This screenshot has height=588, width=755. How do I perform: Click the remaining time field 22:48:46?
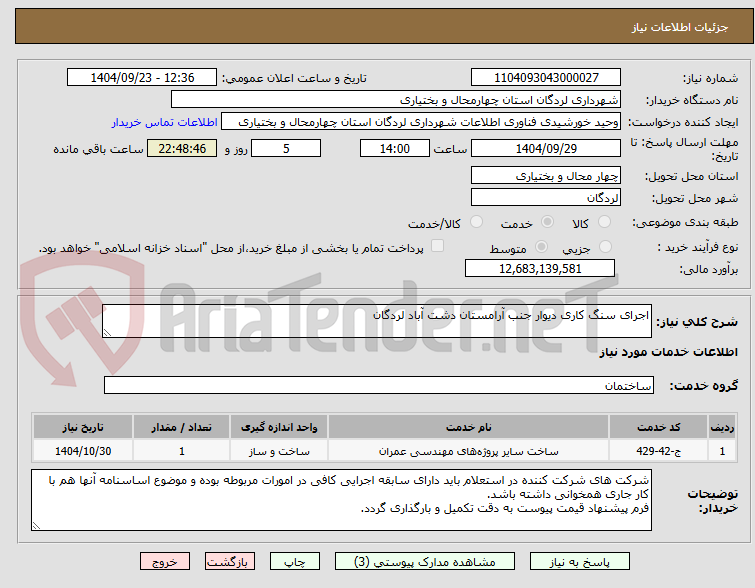pos(182,148)
